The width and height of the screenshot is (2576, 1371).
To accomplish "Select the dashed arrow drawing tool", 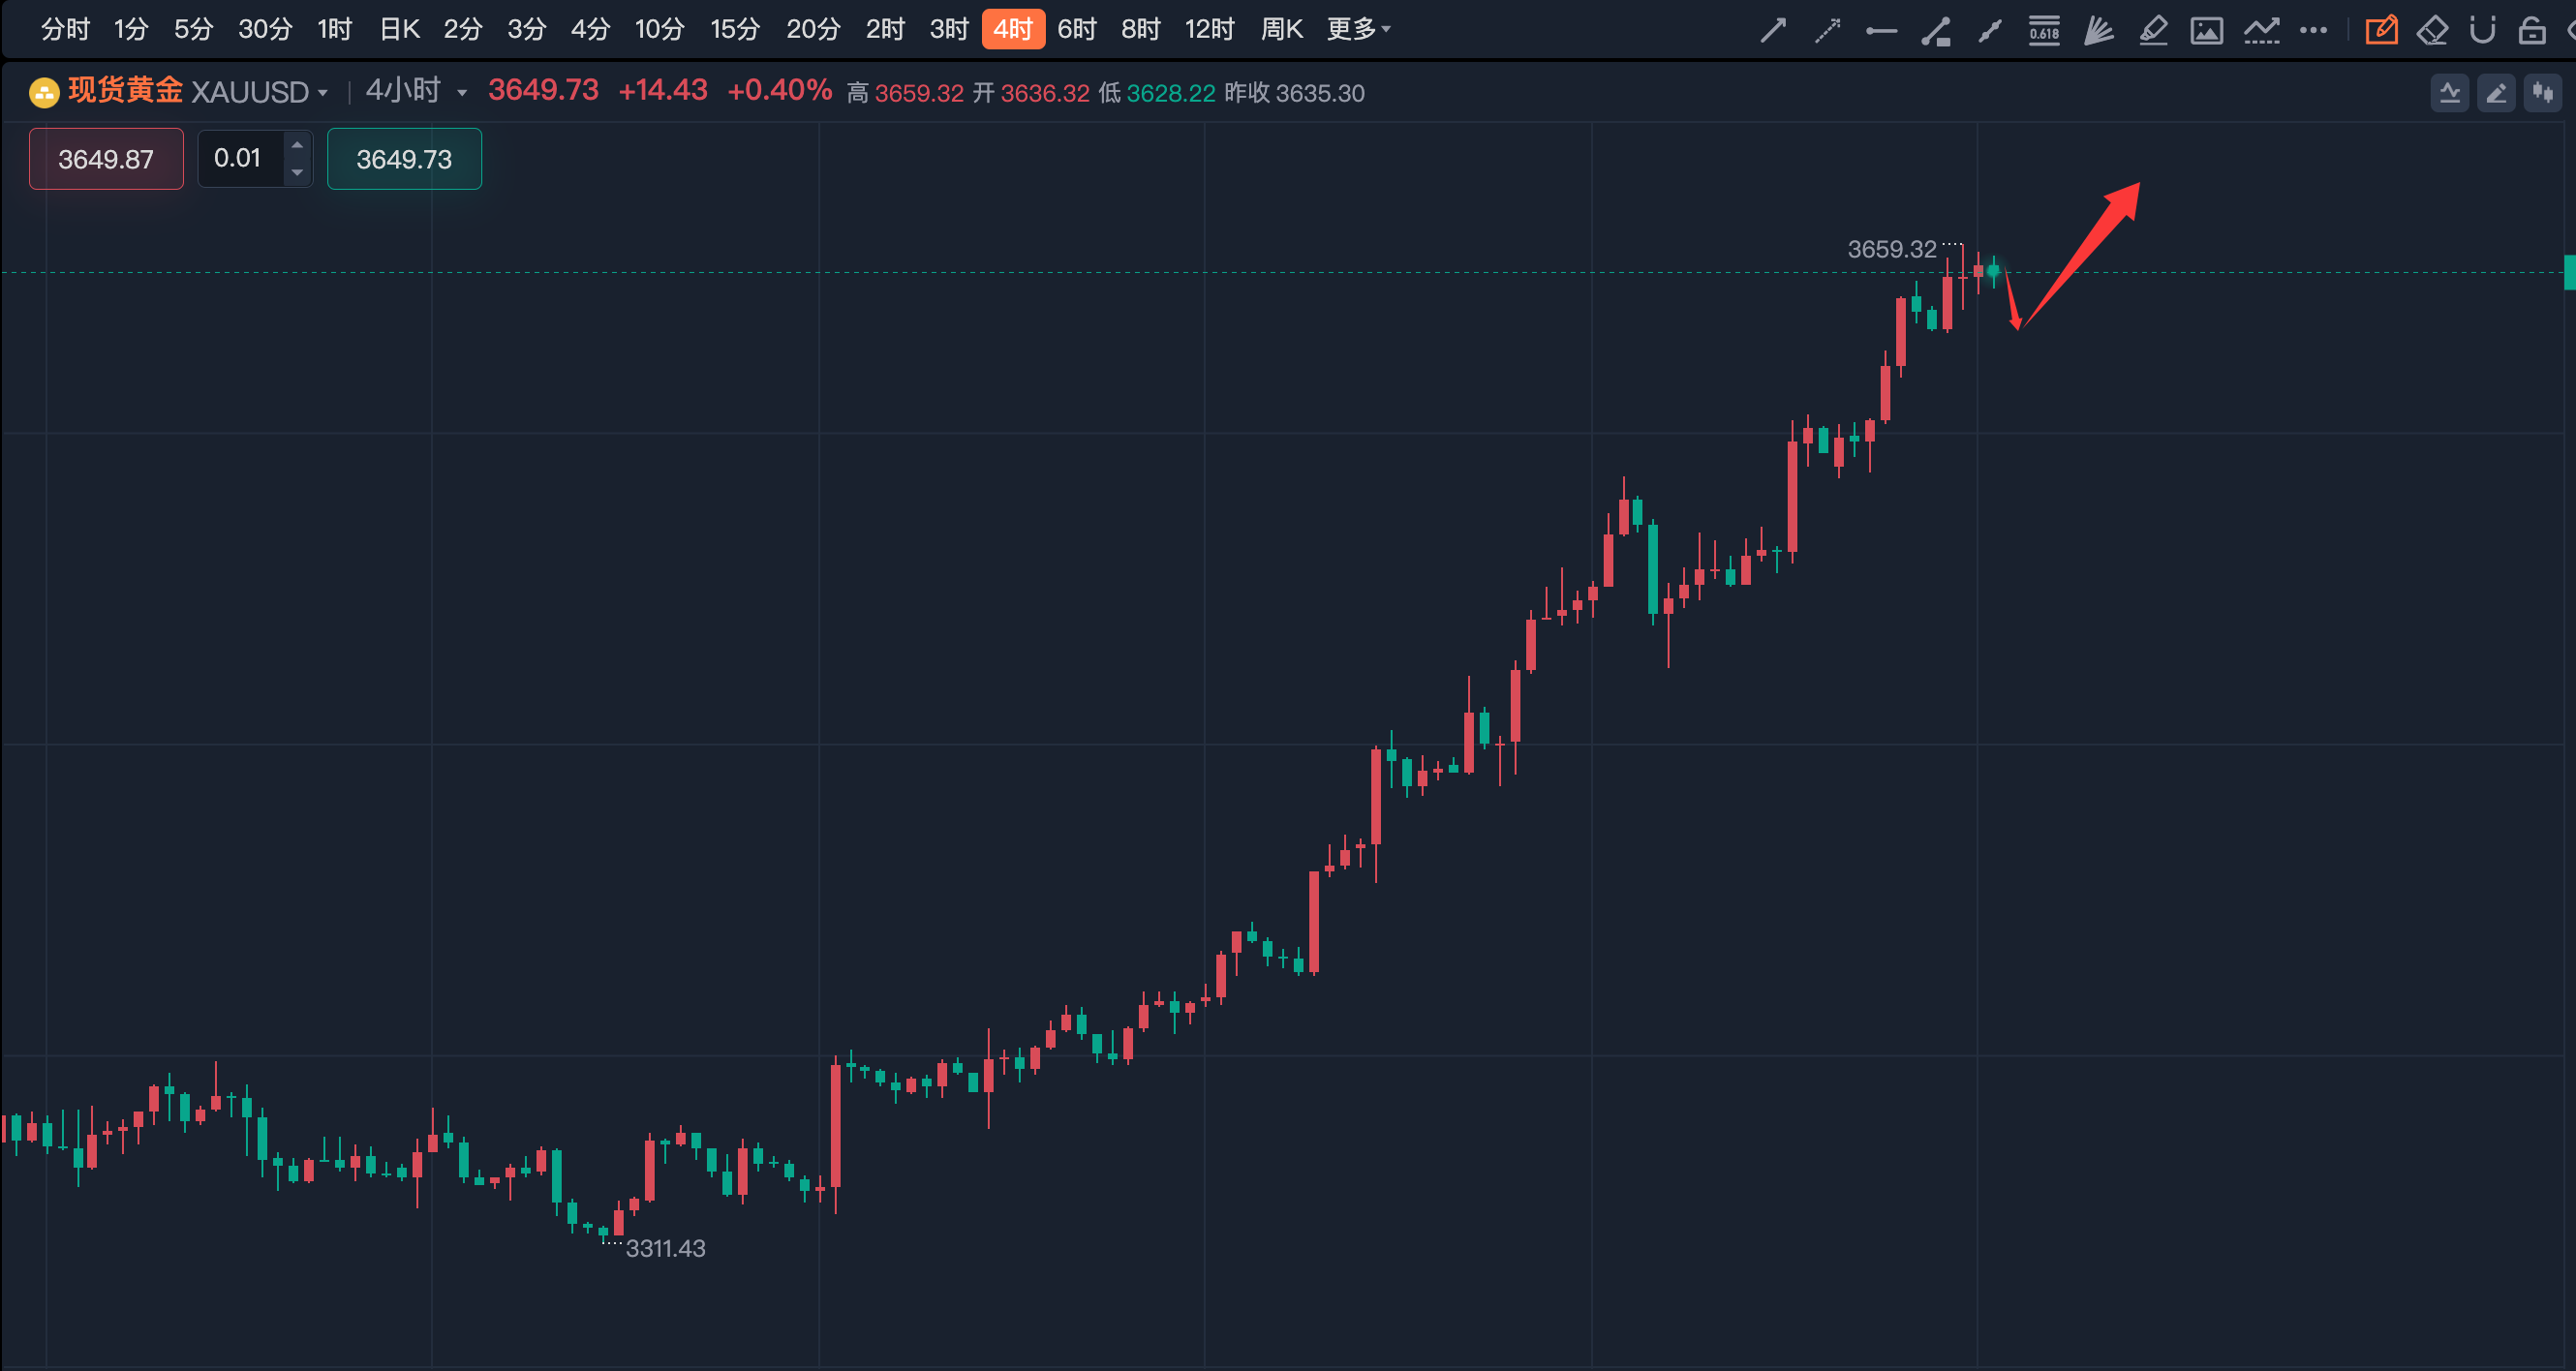I will coord(1827,31).
